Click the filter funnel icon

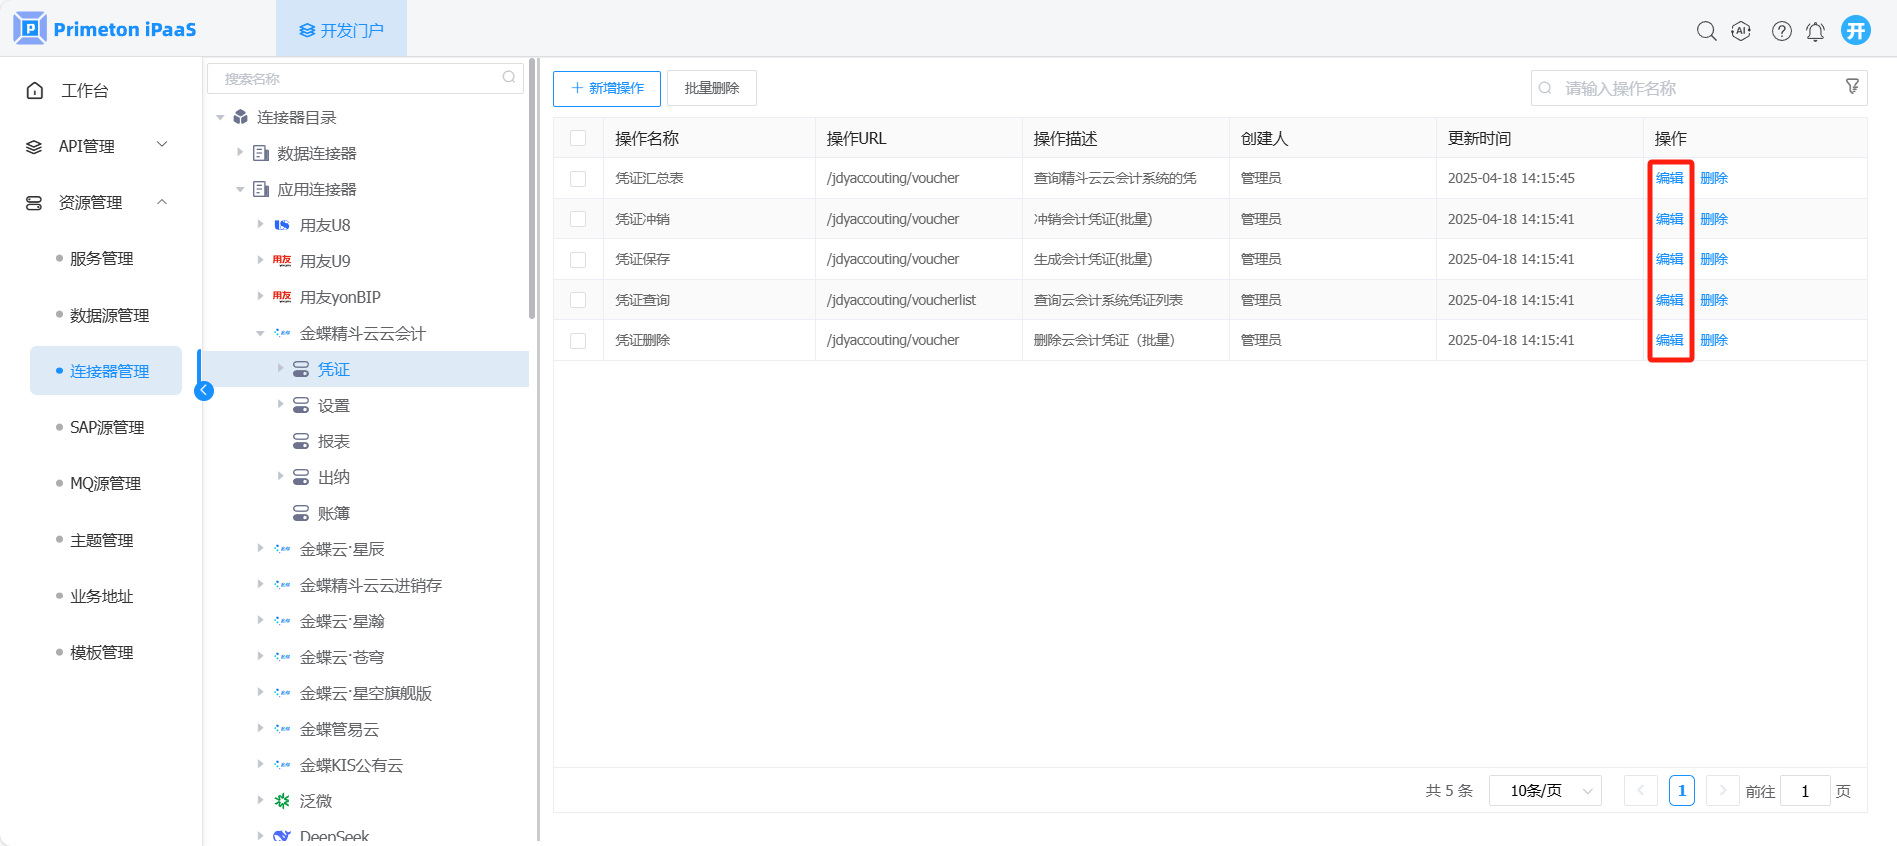pos(1852,87)
